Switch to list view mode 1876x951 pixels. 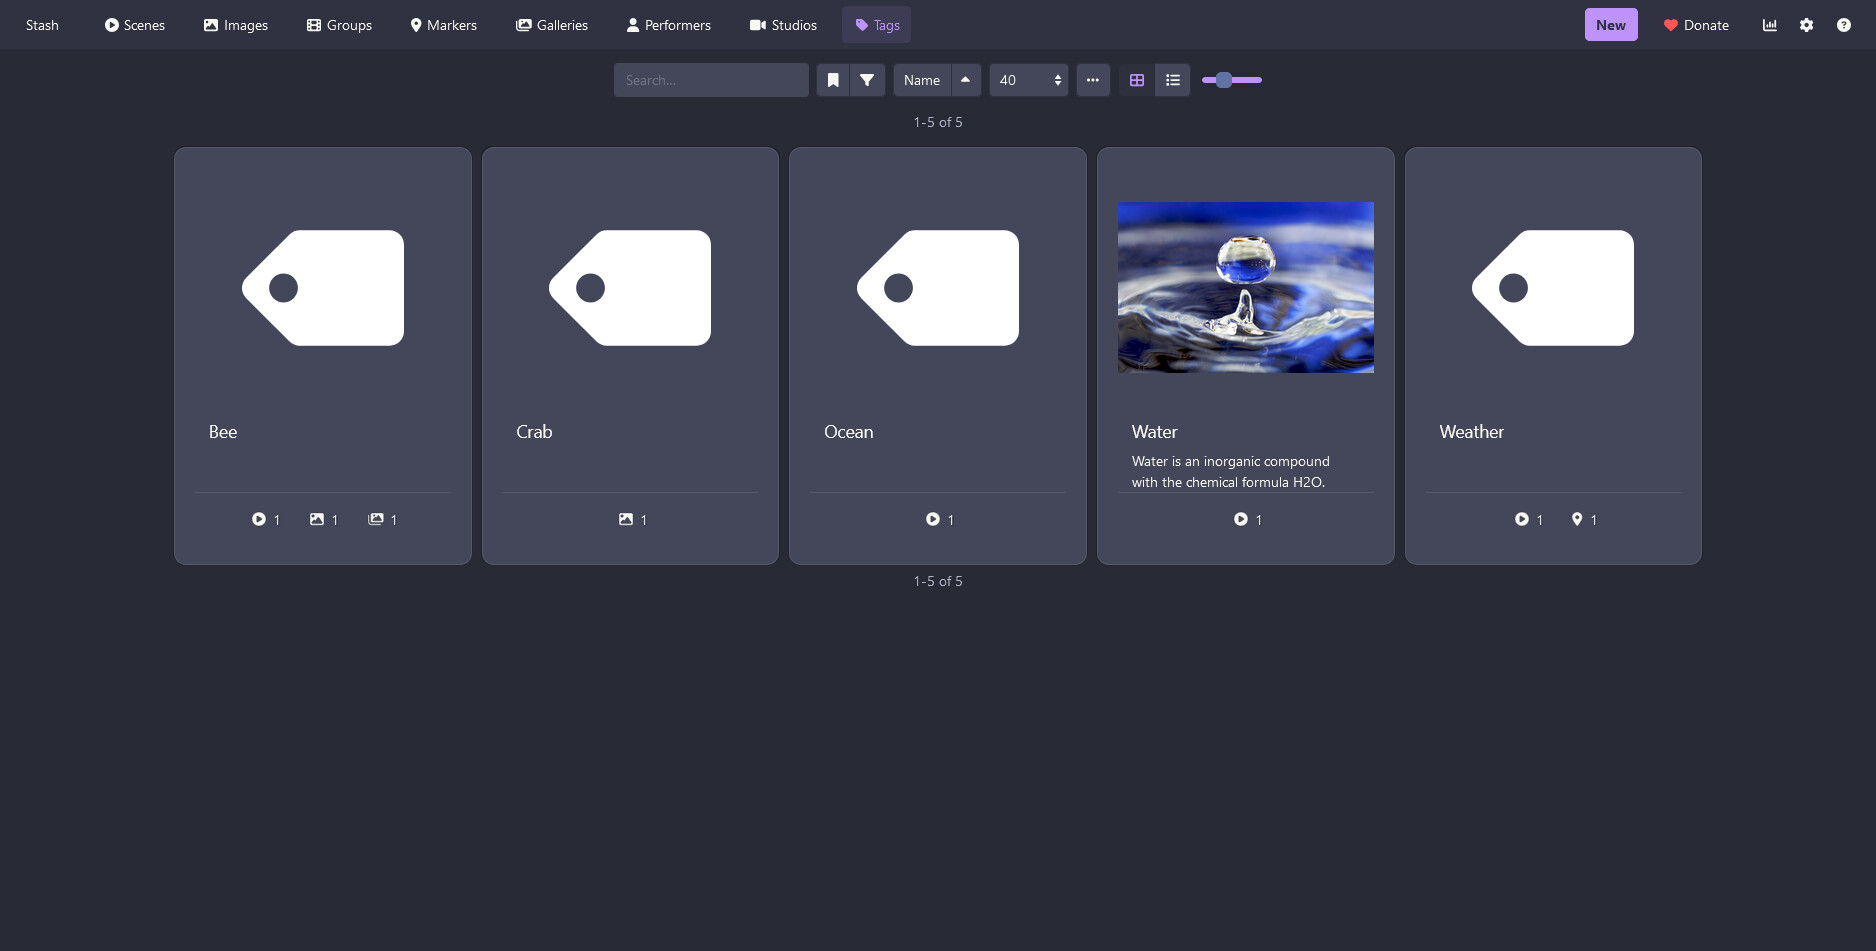1173,80
